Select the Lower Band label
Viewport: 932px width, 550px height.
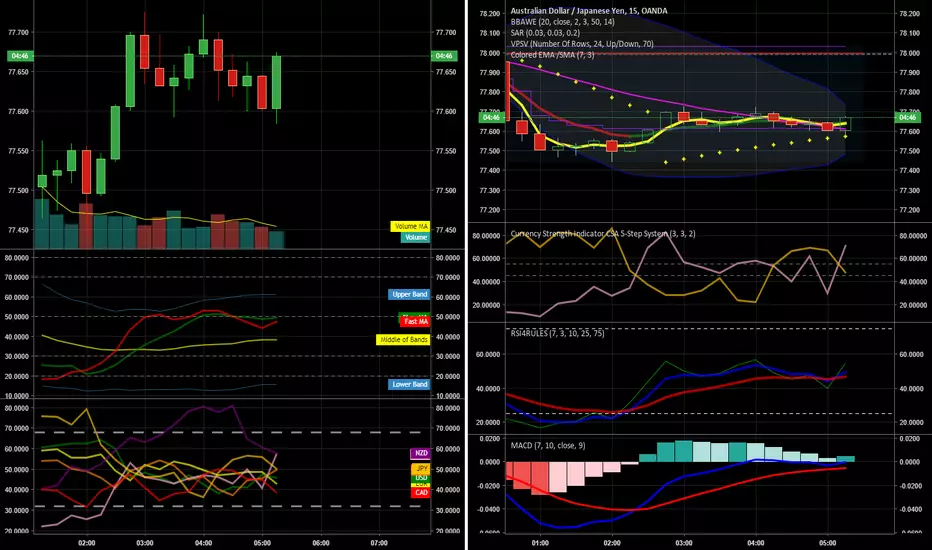click(x=409, y=384)
